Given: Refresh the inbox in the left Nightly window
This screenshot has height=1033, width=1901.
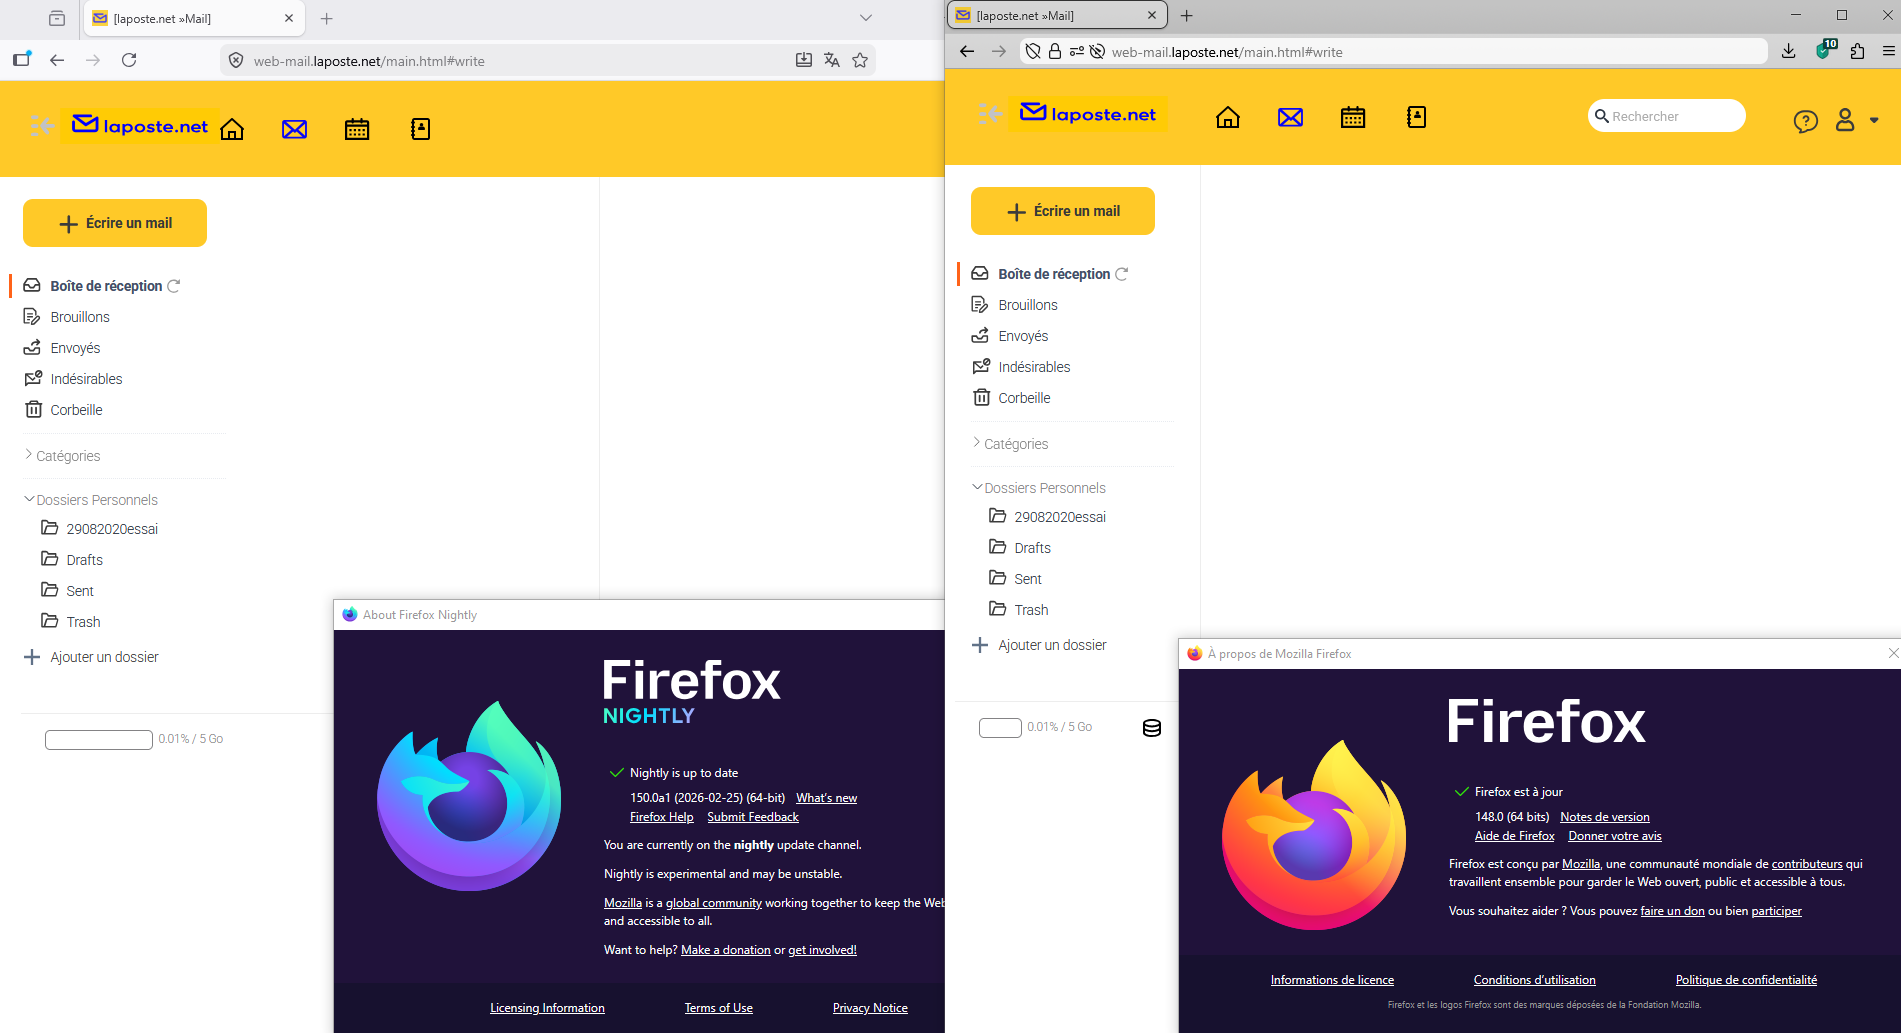Looking at the screenshot, I should 174,286.
